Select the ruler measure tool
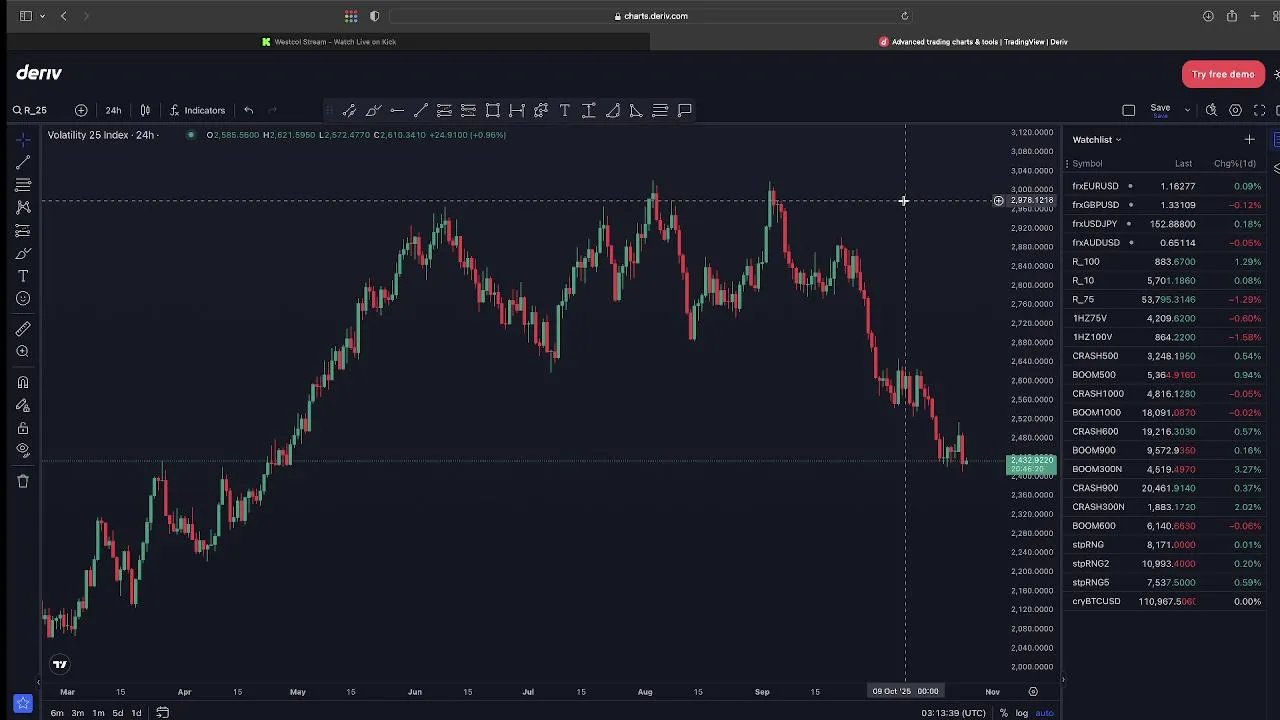Viewport: 1280px width, 720px height. tap(23, 329)
